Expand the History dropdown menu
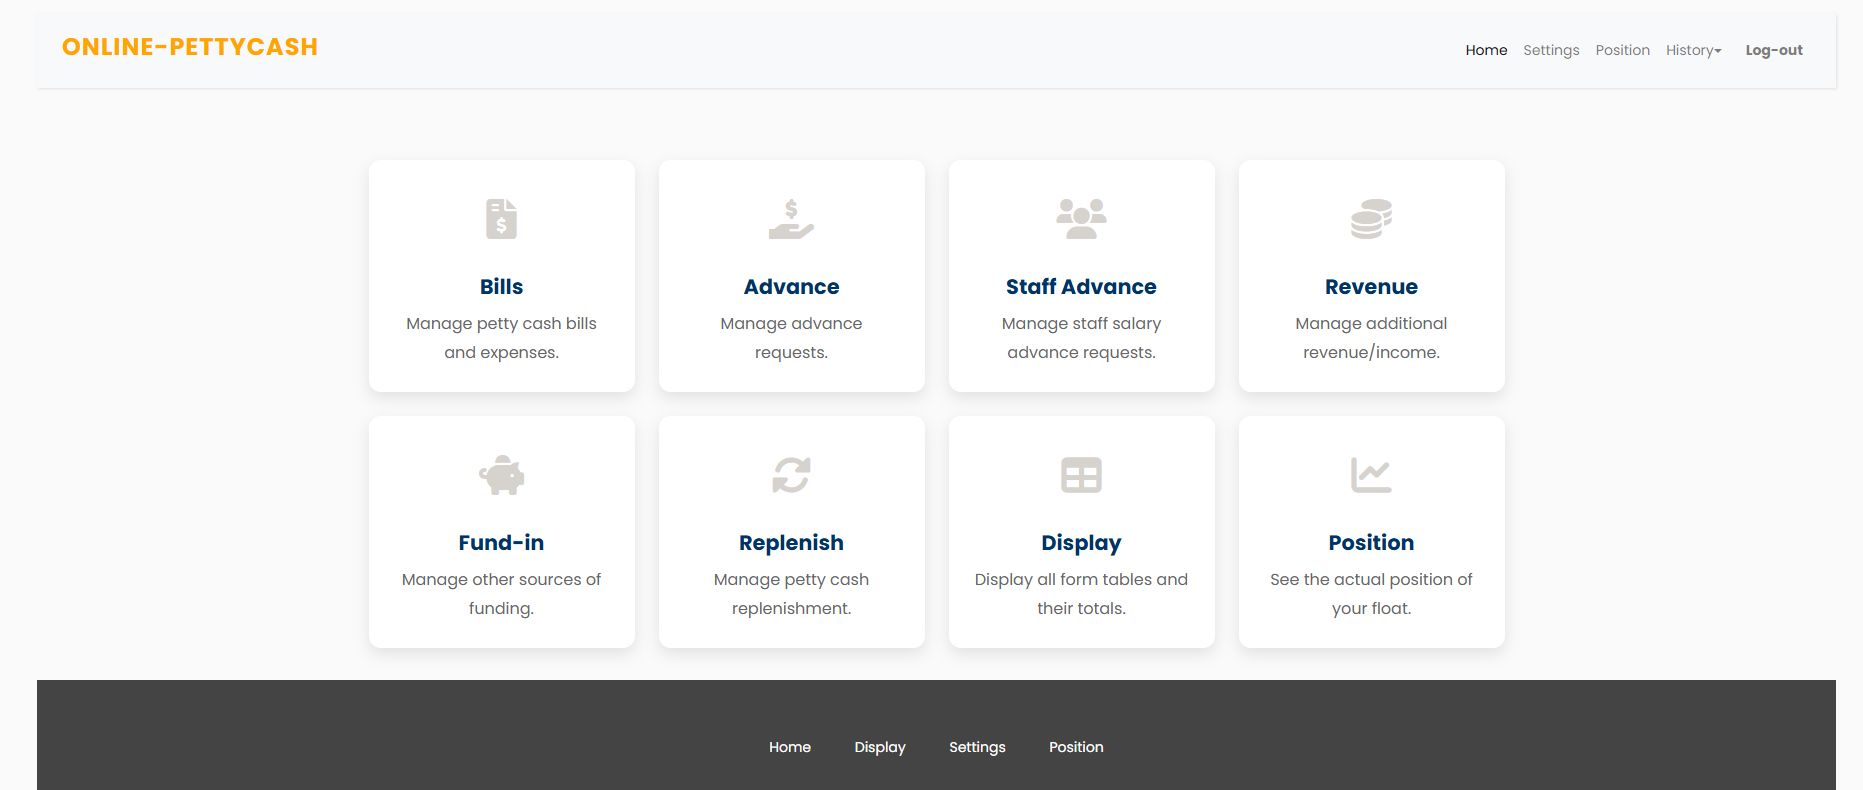The width and height of the screenshot is (1863, 790). [x=1693, y=50]
